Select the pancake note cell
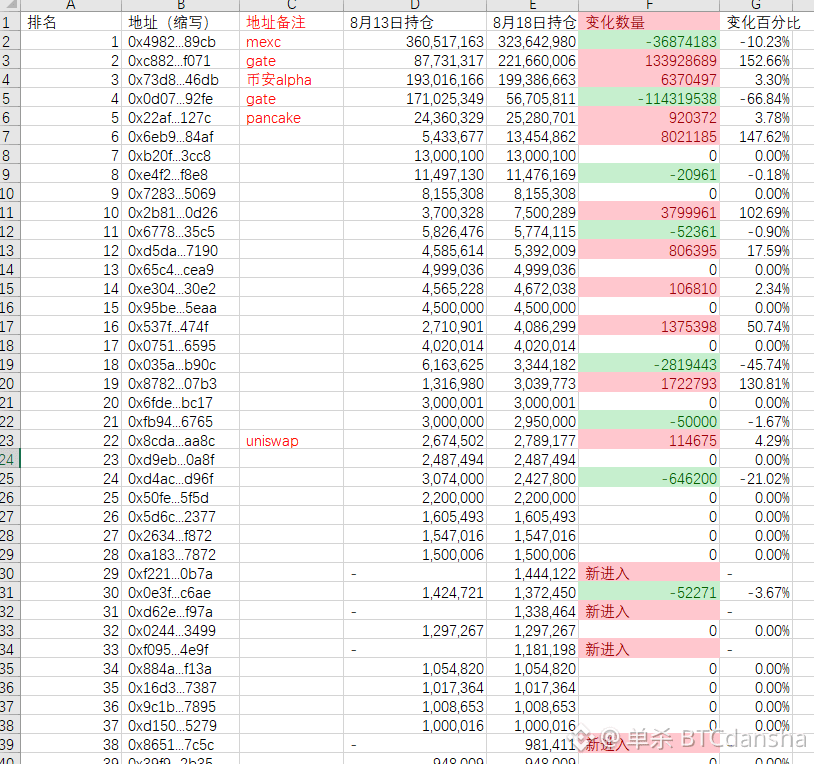 point(291,118)
